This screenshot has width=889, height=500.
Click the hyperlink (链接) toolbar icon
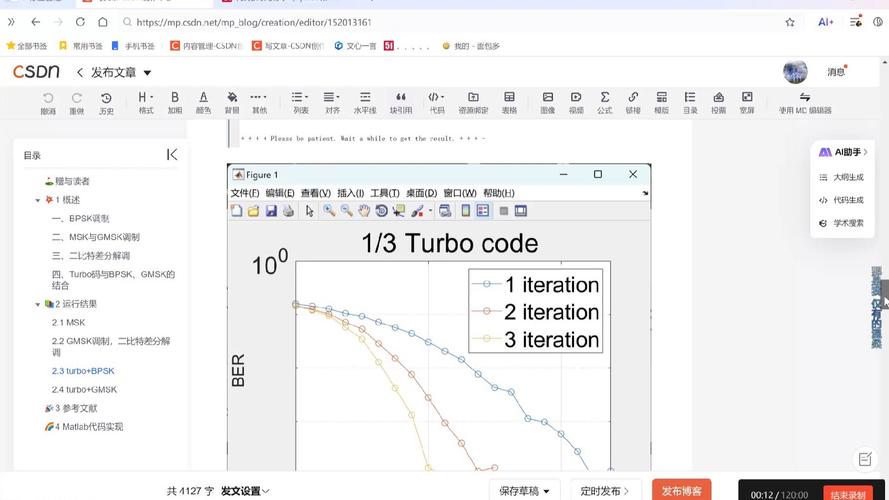coord(633,102)
